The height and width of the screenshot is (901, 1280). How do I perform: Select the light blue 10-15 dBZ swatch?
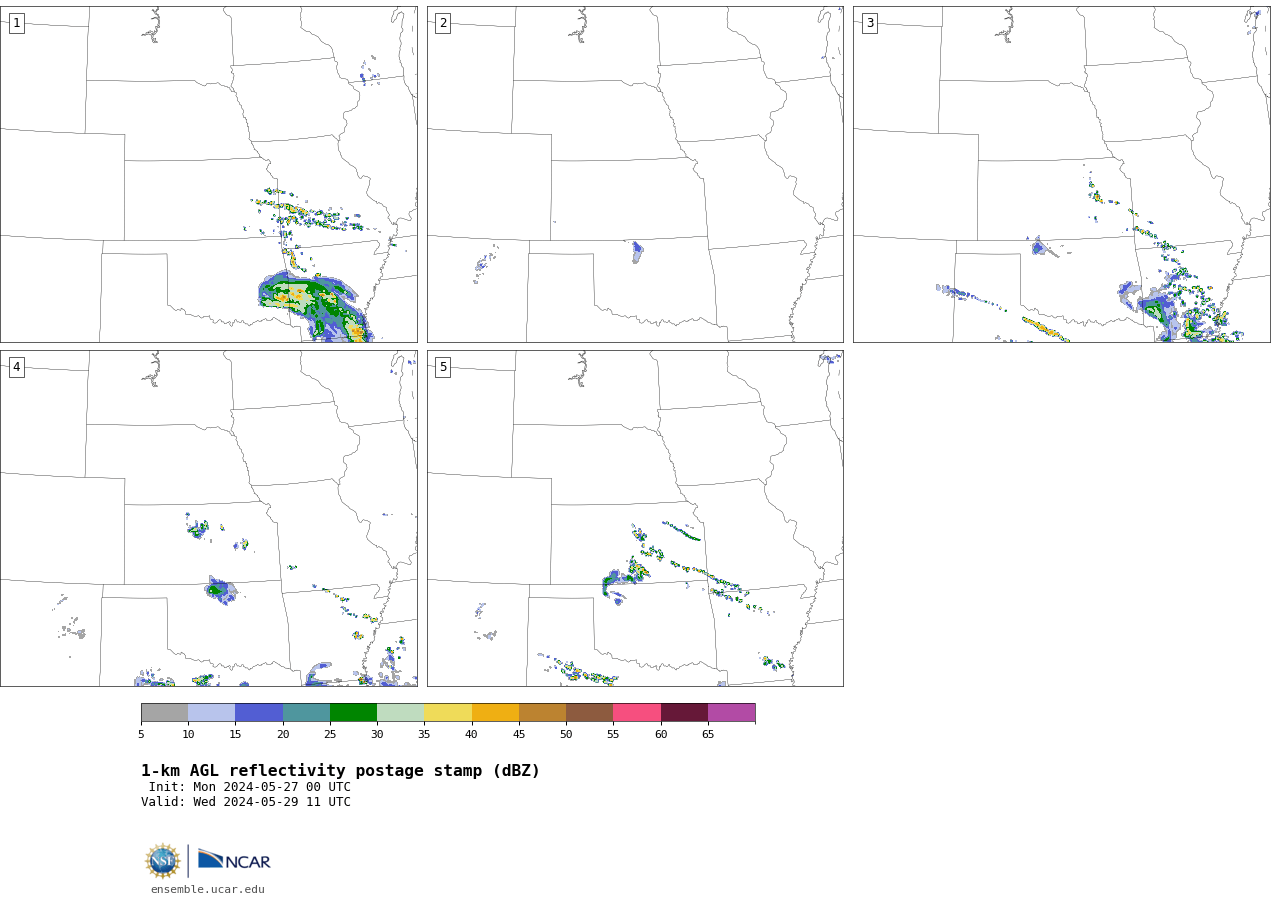coord(212,712)
